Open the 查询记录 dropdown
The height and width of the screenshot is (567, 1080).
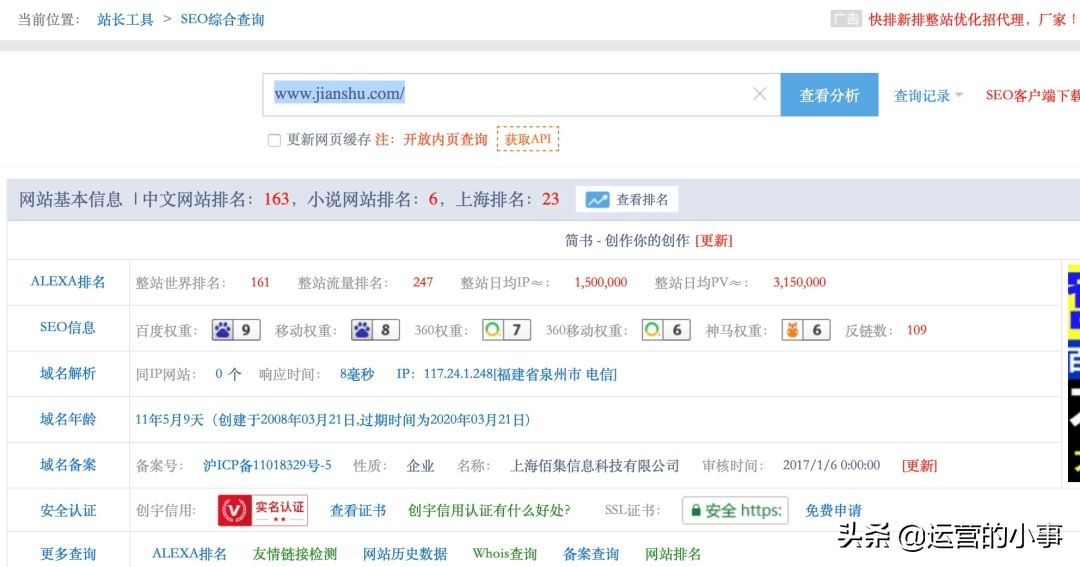[928, 96]
